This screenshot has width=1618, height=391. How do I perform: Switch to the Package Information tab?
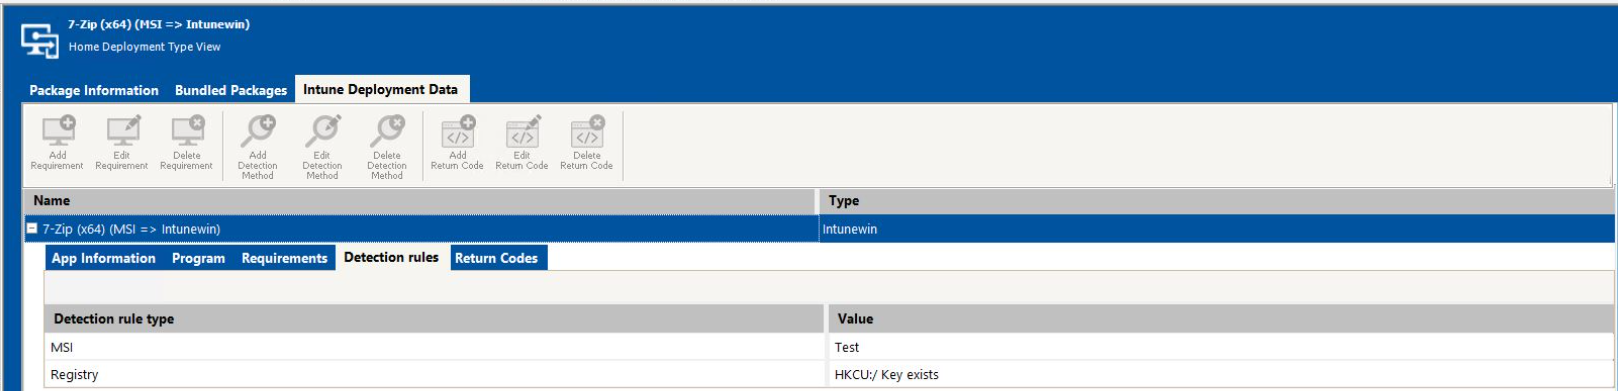point(94,90)
